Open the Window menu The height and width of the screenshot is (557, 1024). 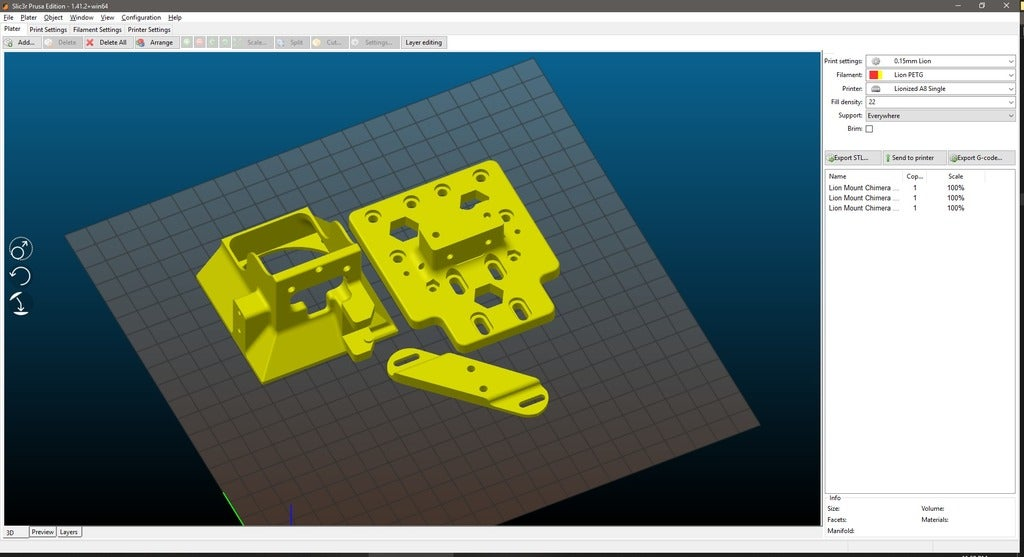coord(82,18)
